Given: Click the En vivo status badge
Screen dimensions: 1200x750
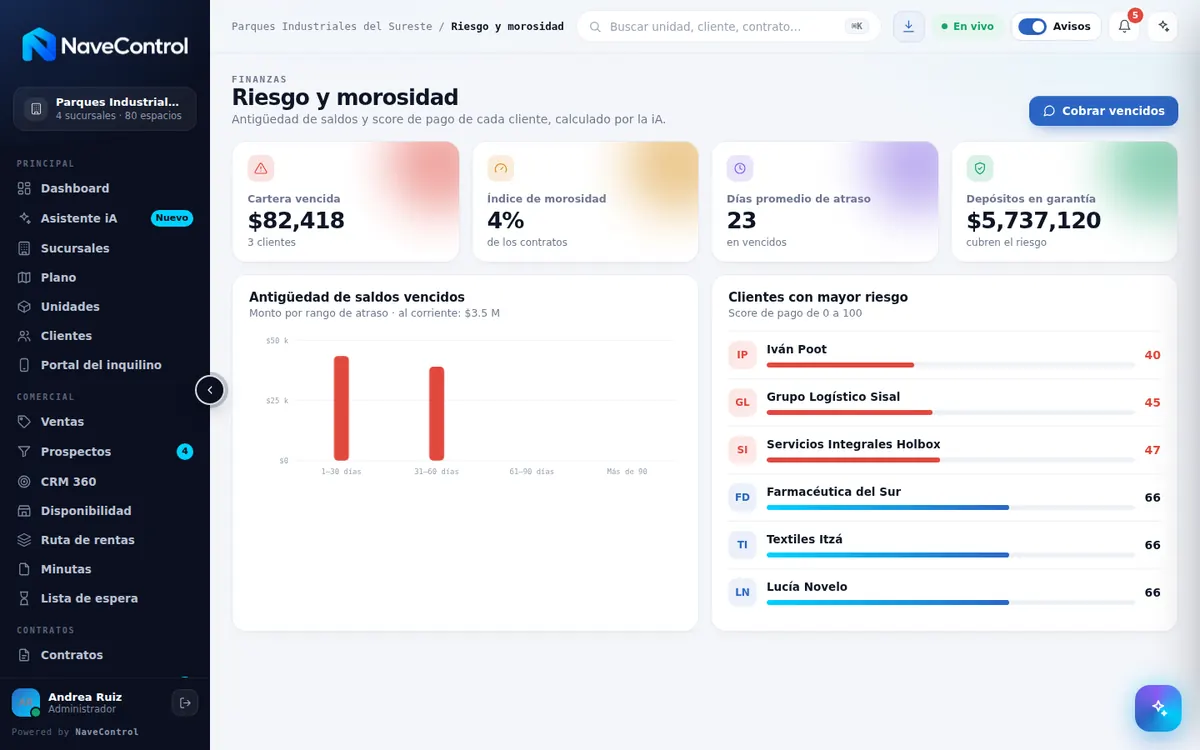Looking at the screenshot, I should tap(967, 26).
